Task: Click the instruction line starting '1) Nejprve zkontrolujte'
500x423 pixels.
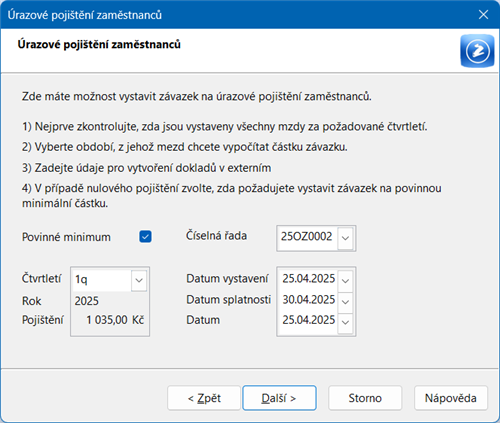Action: (x=225, y=127)
